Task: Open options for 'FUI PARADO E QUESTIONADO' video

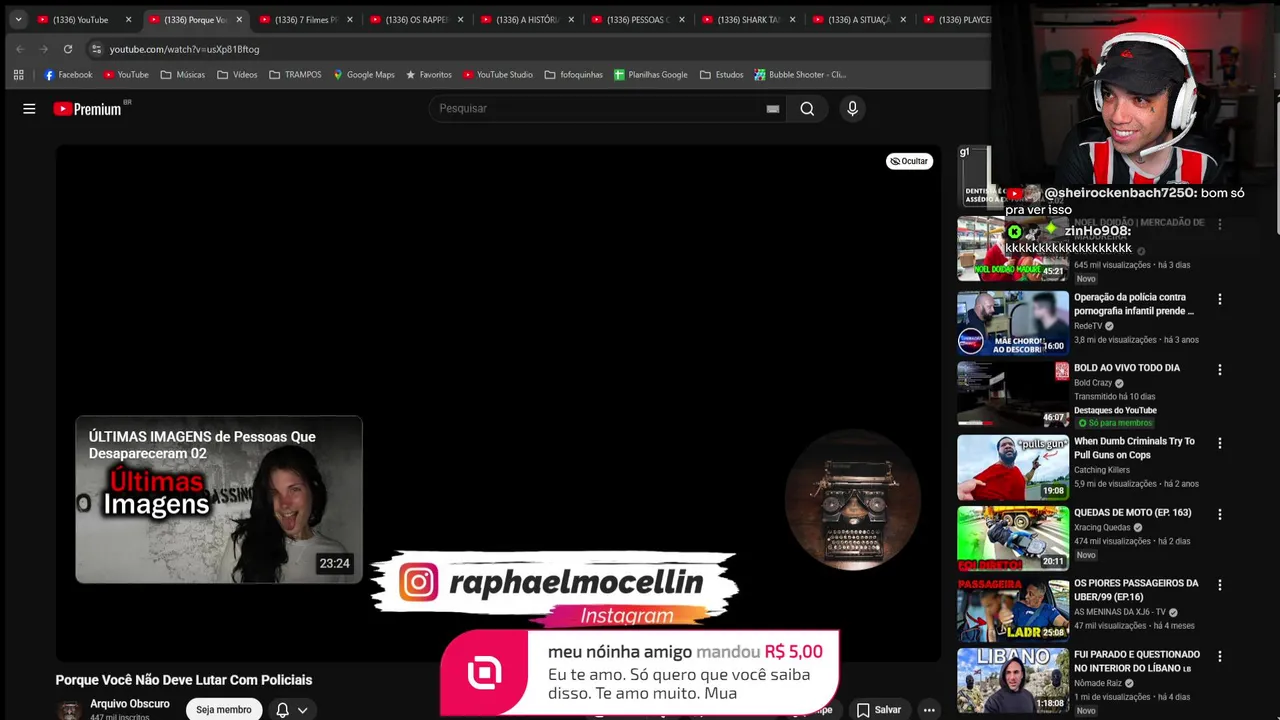Action: [x=1219, y=657]
